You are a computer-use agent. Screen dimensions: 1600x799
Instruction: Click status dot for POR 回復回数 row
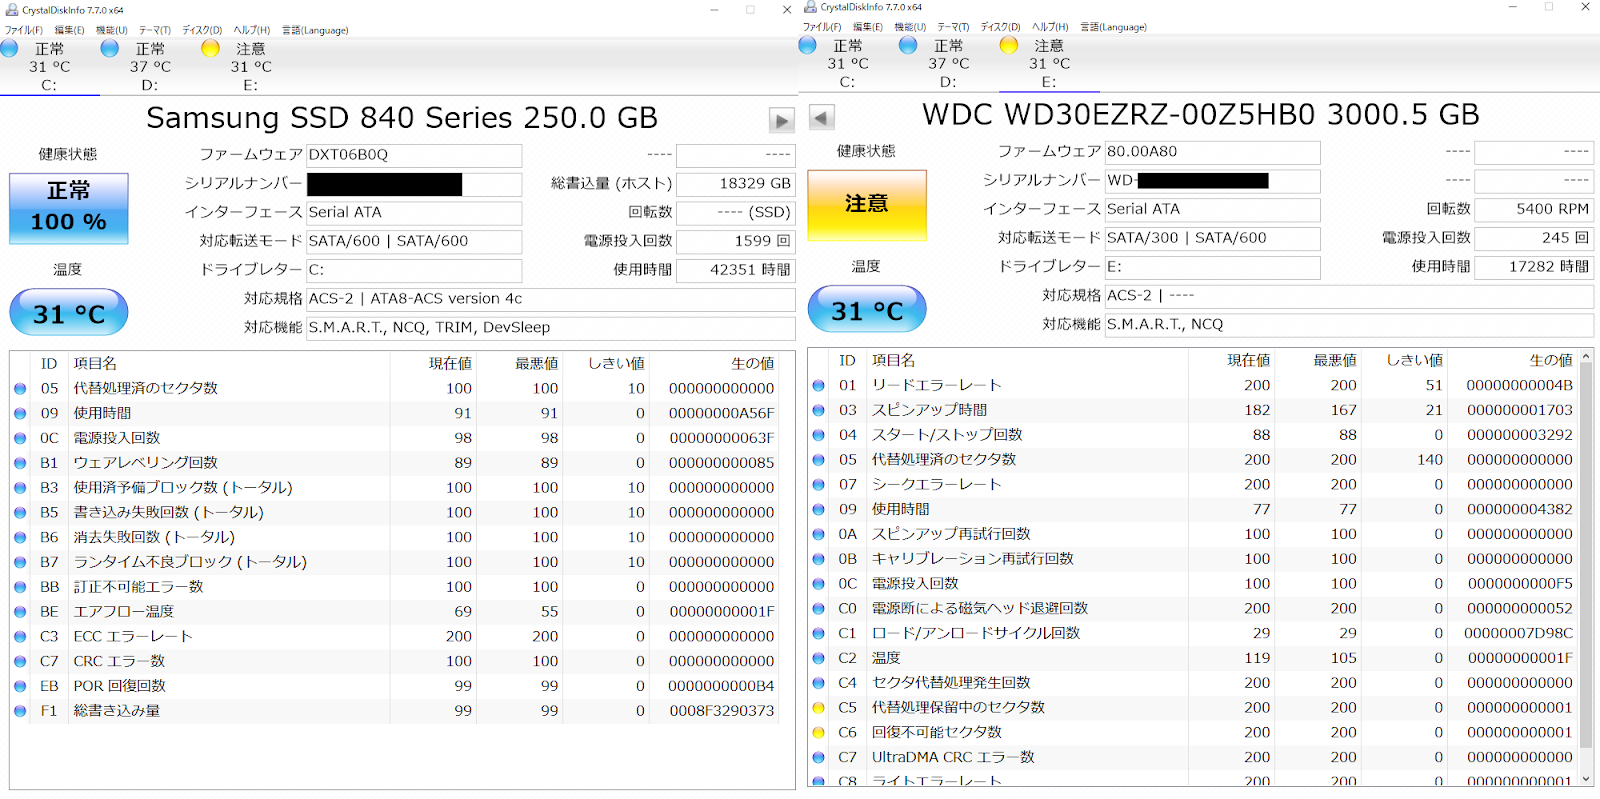click(20, 686)
